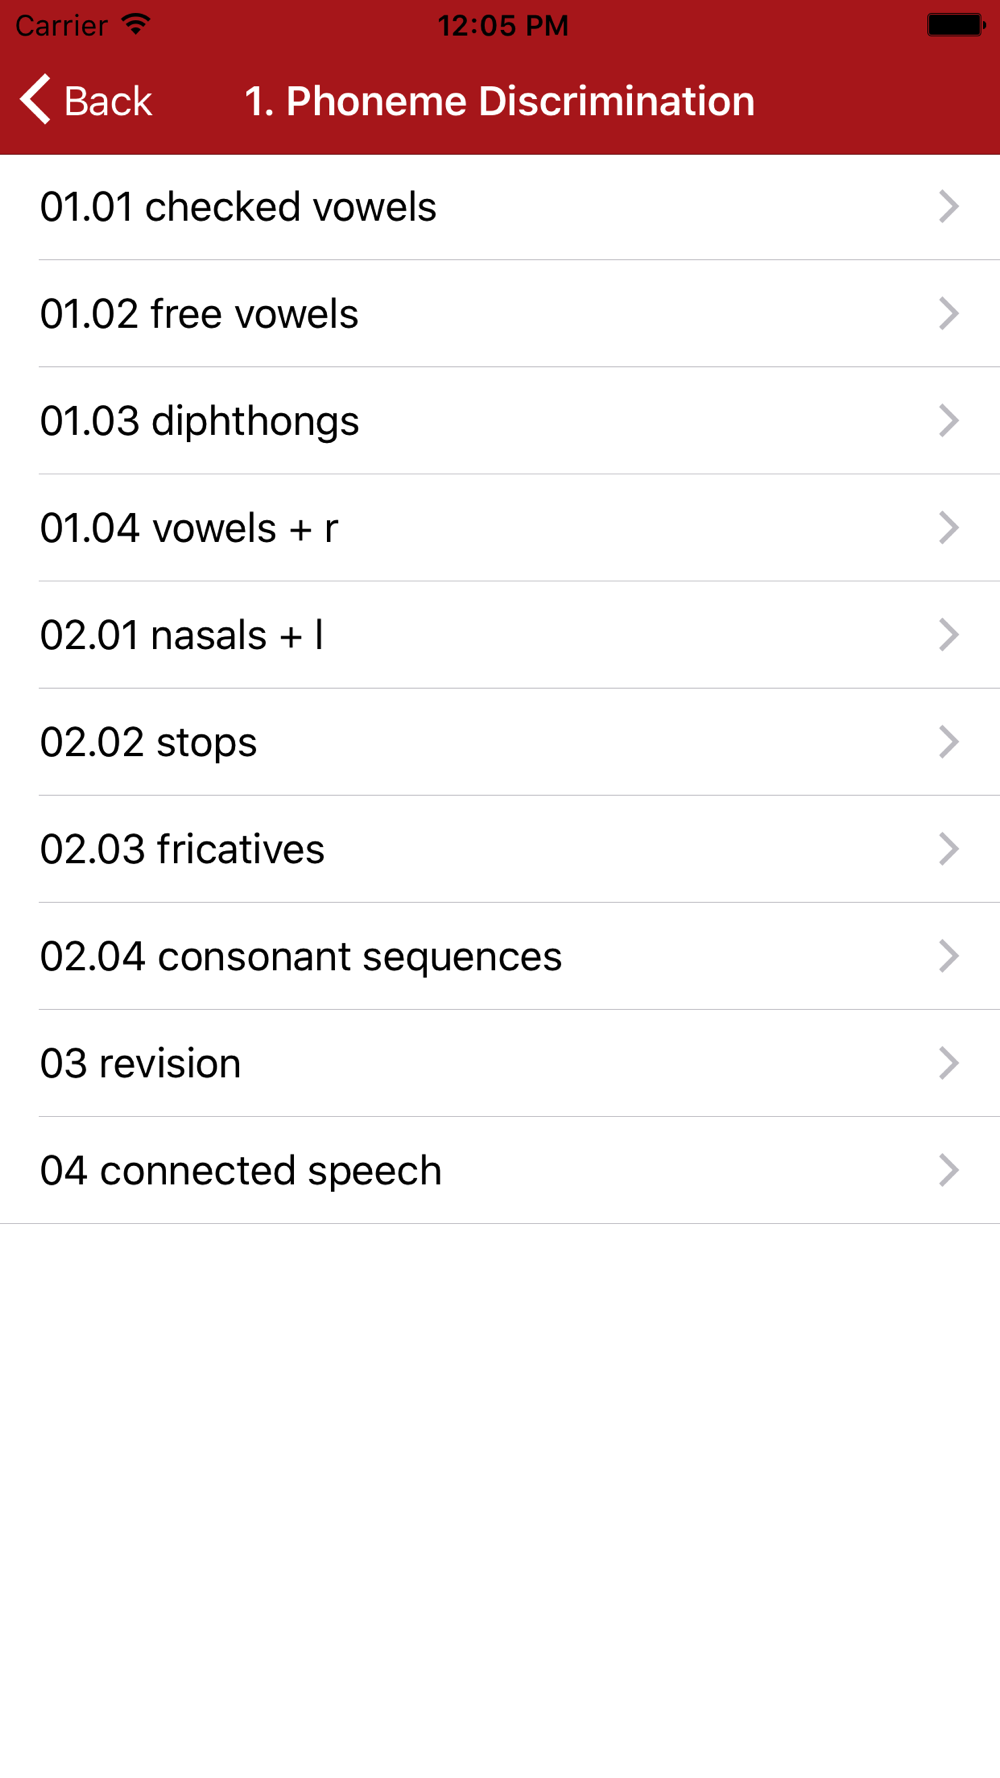
Task: Expand the stops row chevron
Action: 948,742
